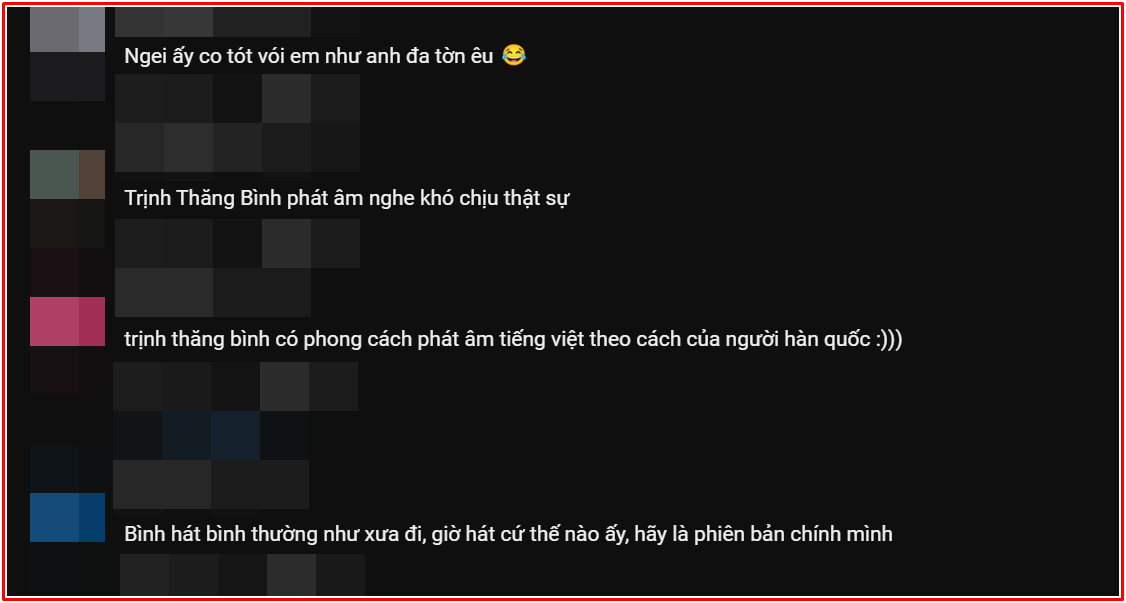Expand the blue-tinted blurred replies row below the Korean-style comment

(x=211, y=435)
